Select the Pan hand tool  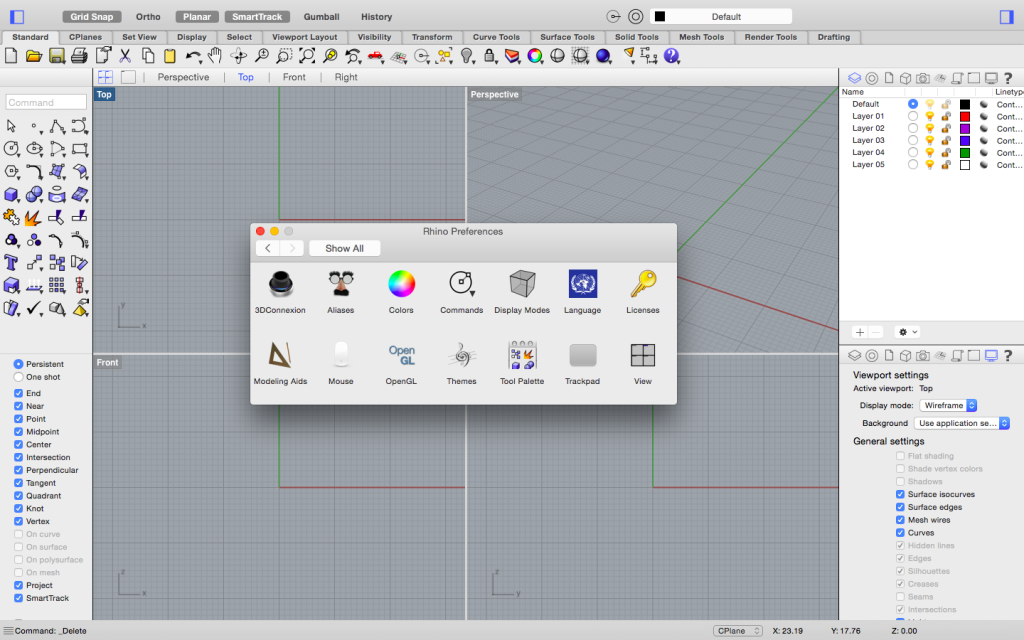tap(215, 56)
